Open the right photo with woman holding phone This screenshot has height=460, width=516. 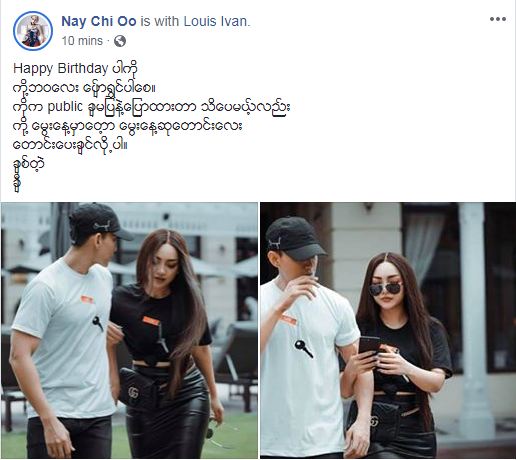(388, 330)
